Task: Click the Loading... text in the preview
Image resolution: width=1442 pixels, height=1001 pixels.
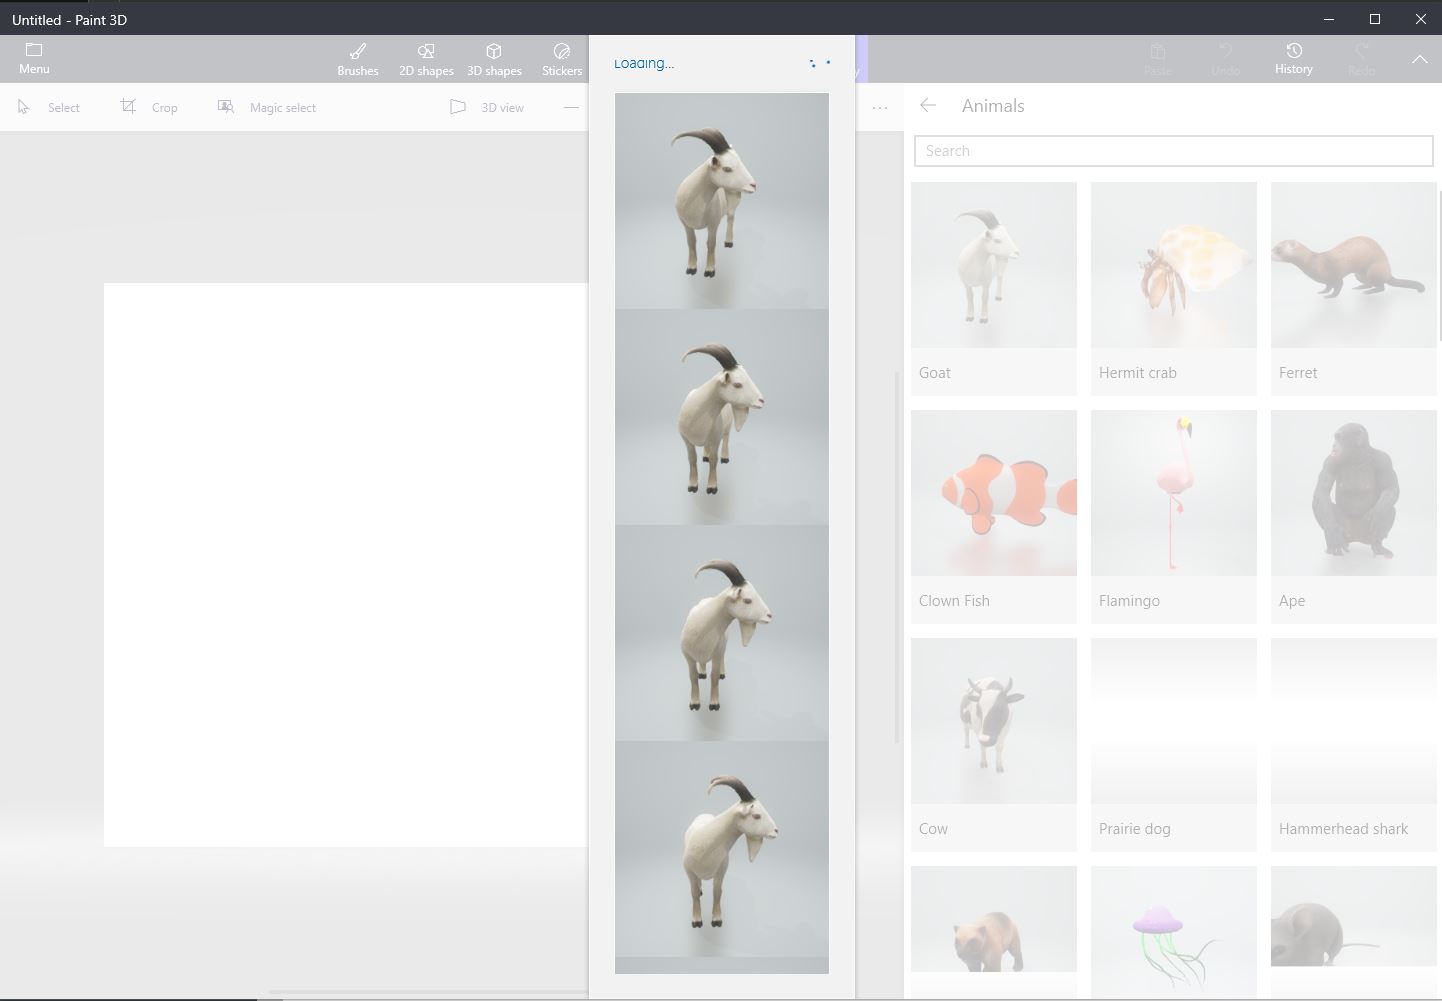Action: click(644, 63)
